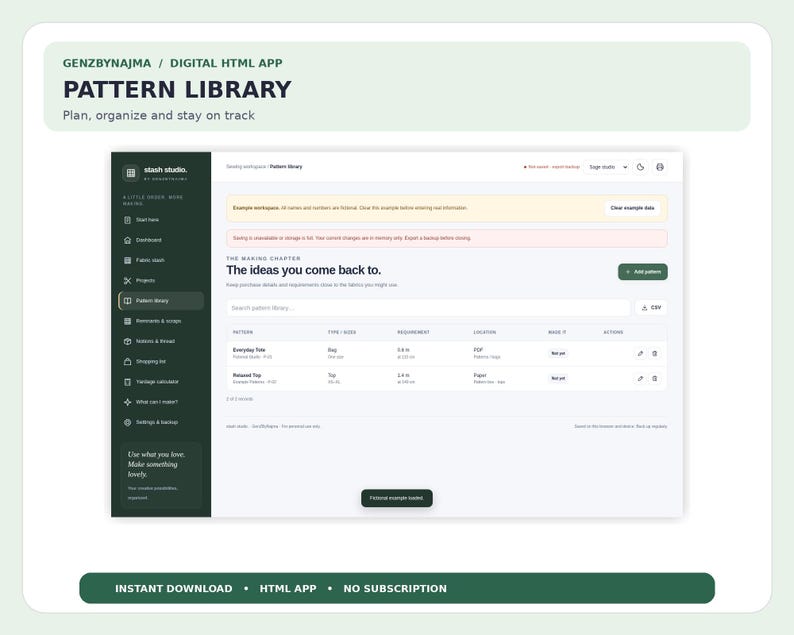Edit the Everyday Tote pattern
The height and width of the screenshot is (635, 794).
click(x=640, y=353)
